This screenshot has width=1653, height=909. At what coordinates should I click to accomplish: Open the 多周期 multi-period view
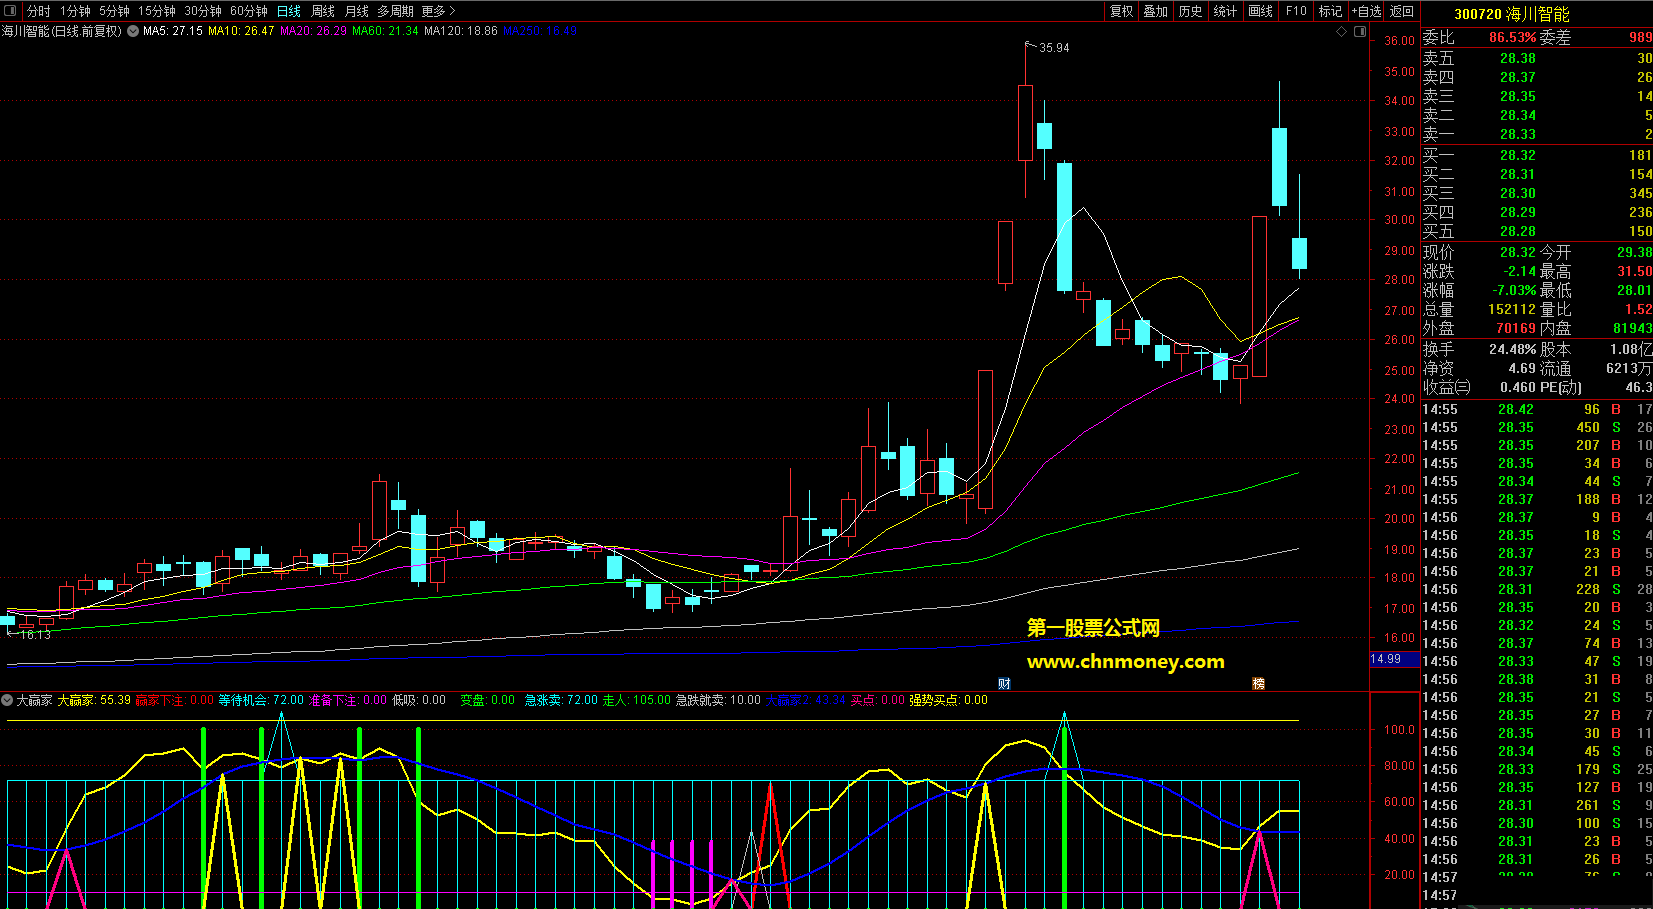tap(395, 11)
